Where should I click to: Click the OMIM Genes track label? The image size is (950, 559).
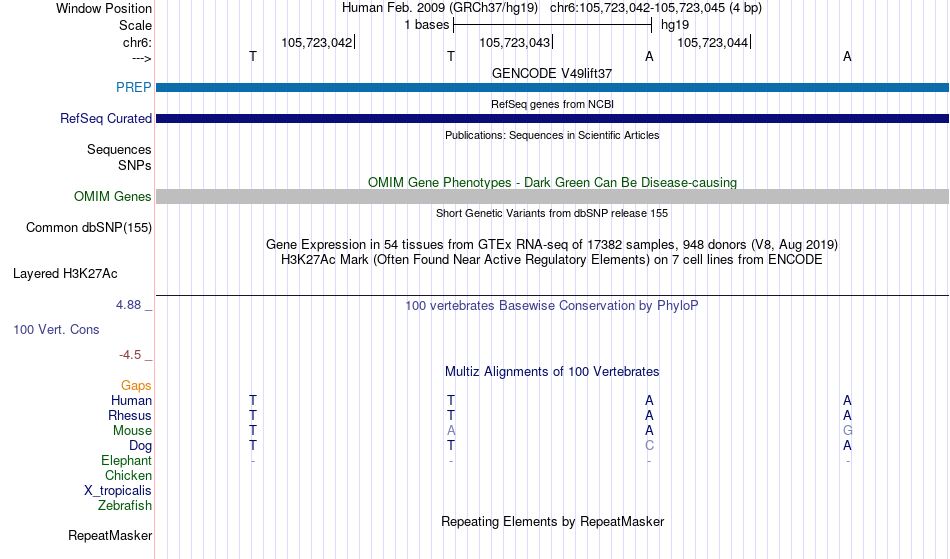tap(112, 196)
